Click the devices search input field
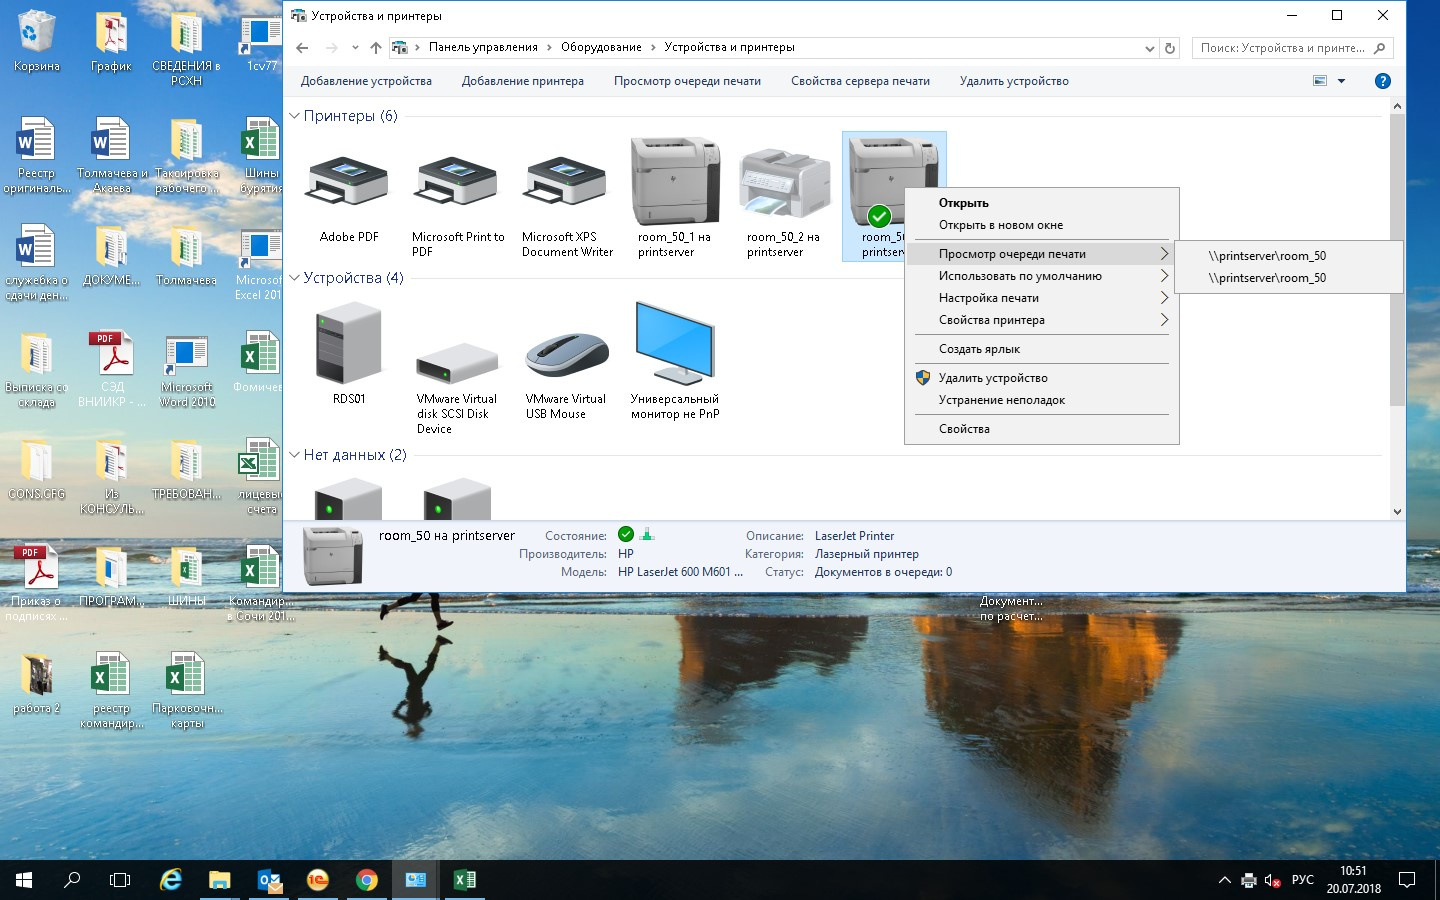 [1292, 48]
